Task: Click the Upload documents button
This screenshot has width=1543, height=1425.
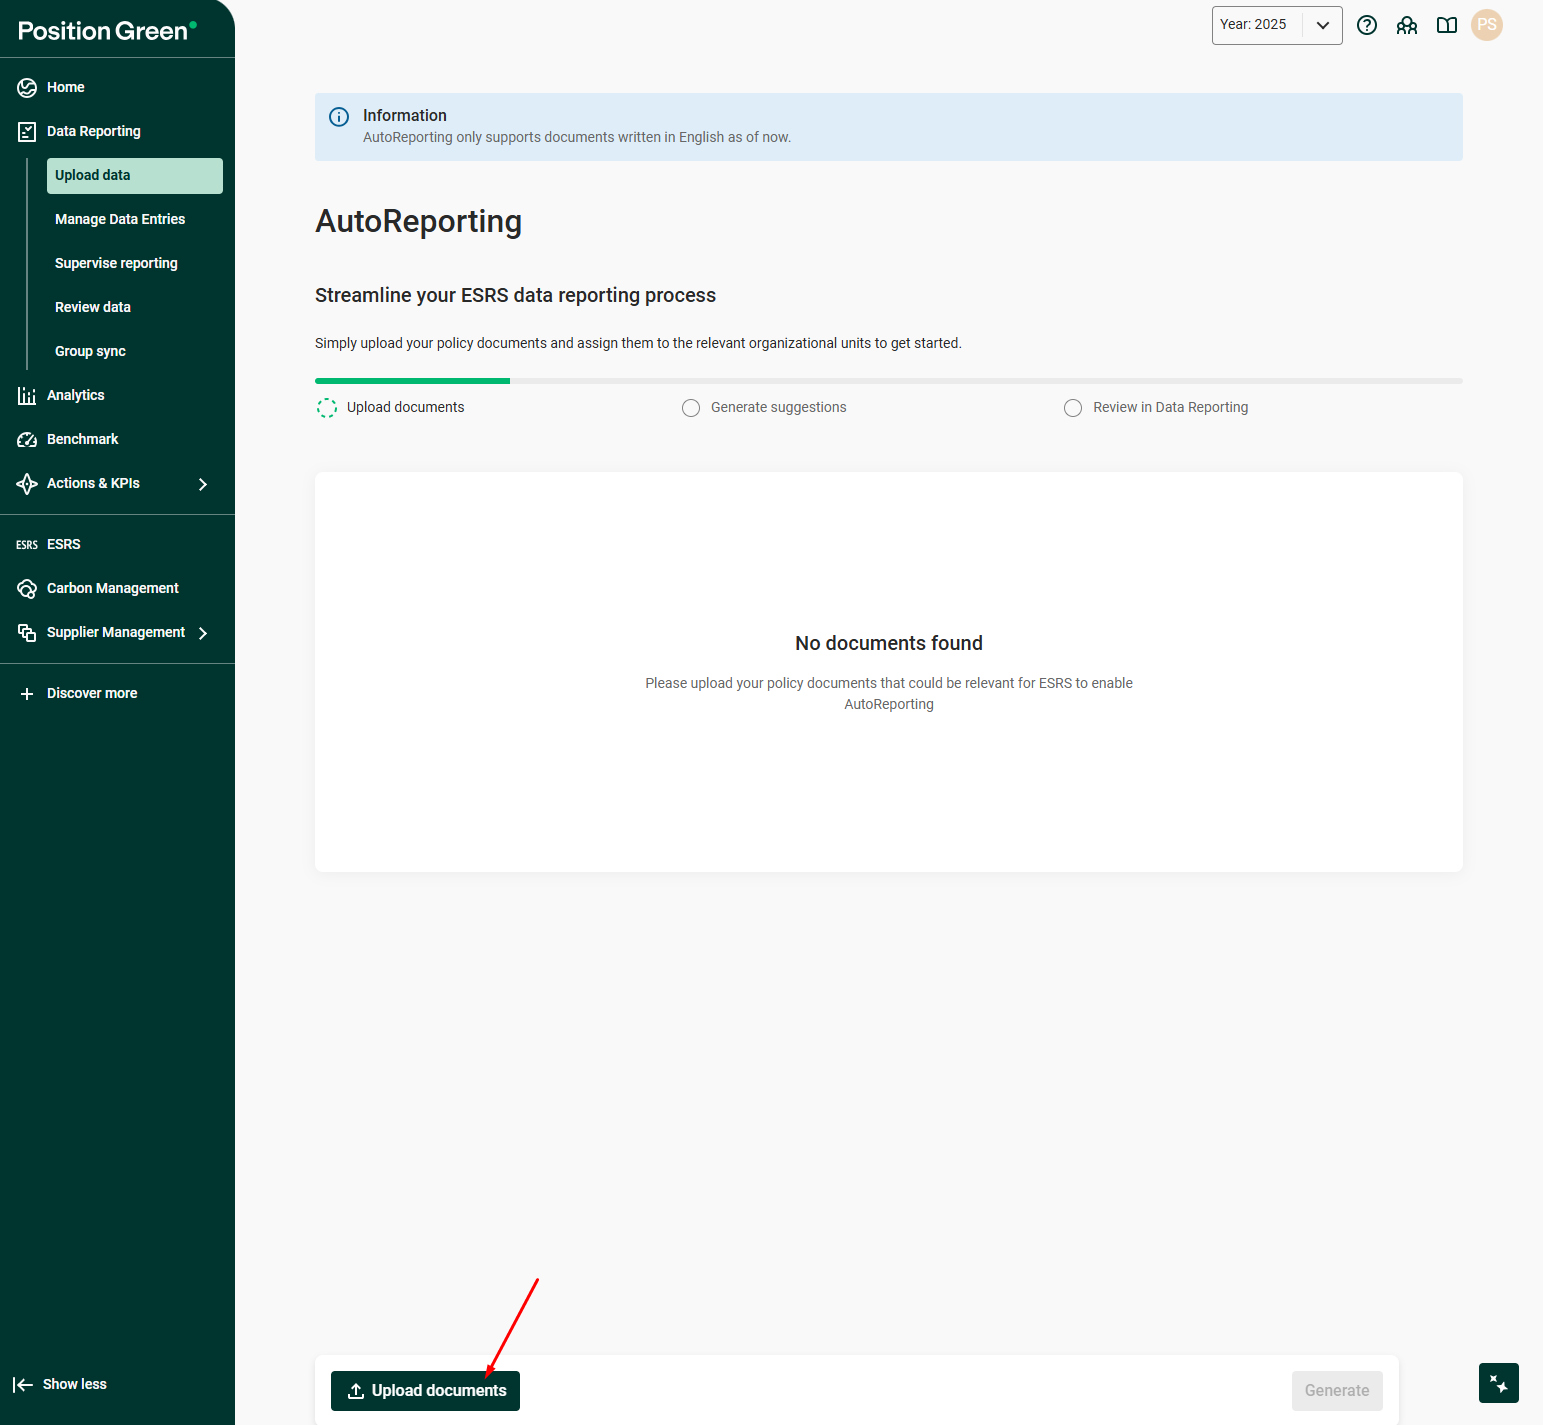Action: (x=425, y=1391)
